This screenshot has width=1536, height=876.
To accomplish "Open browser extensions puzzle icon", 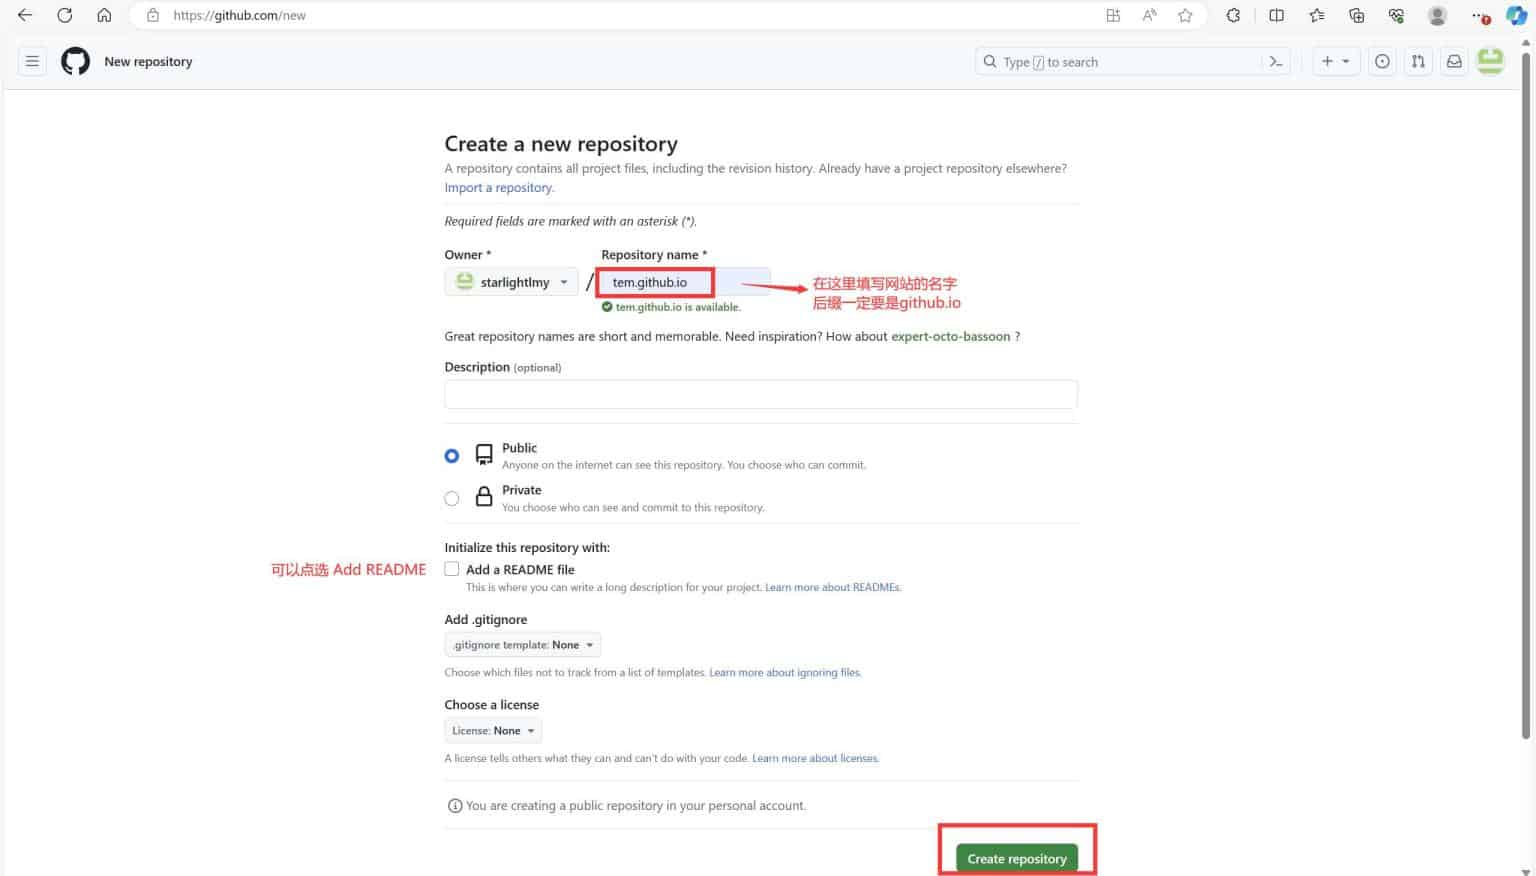I will (1233, 15).
